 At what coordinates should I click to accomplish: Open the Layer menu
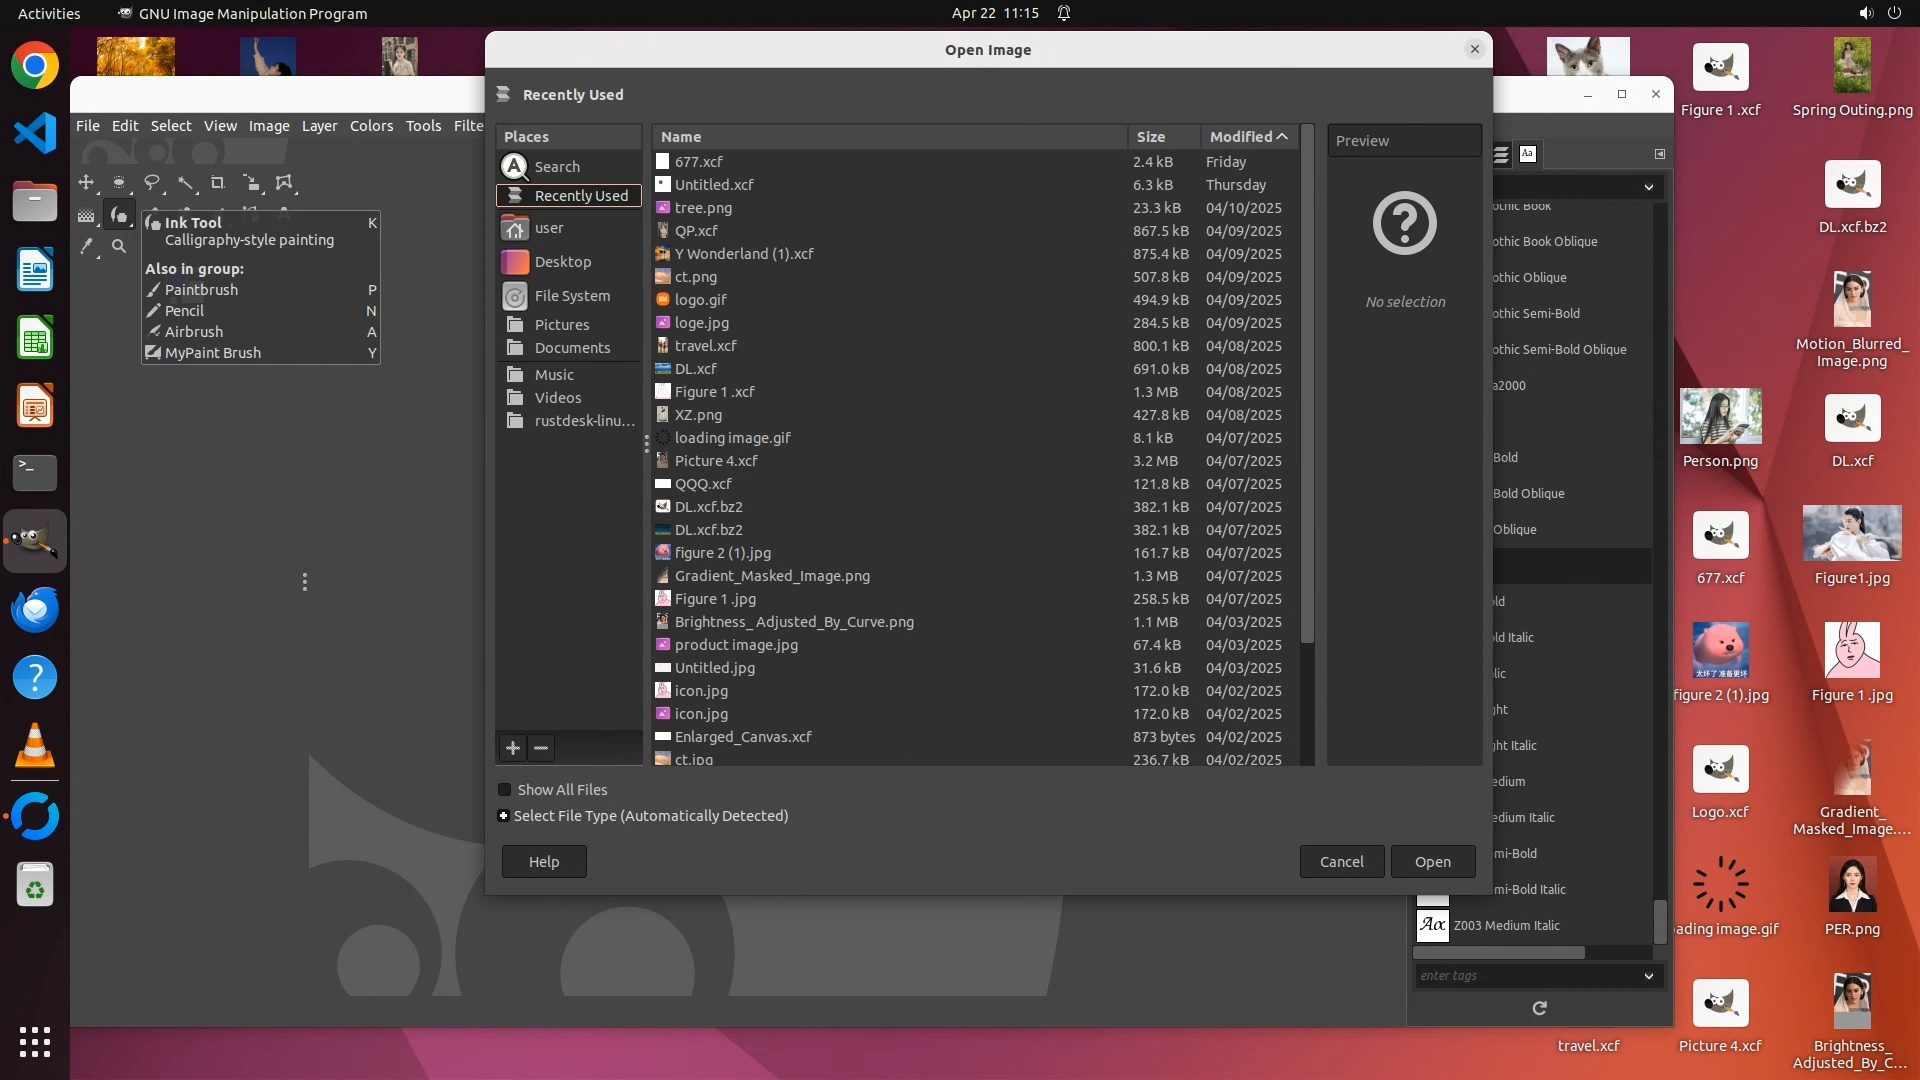[x=319, y=126]
